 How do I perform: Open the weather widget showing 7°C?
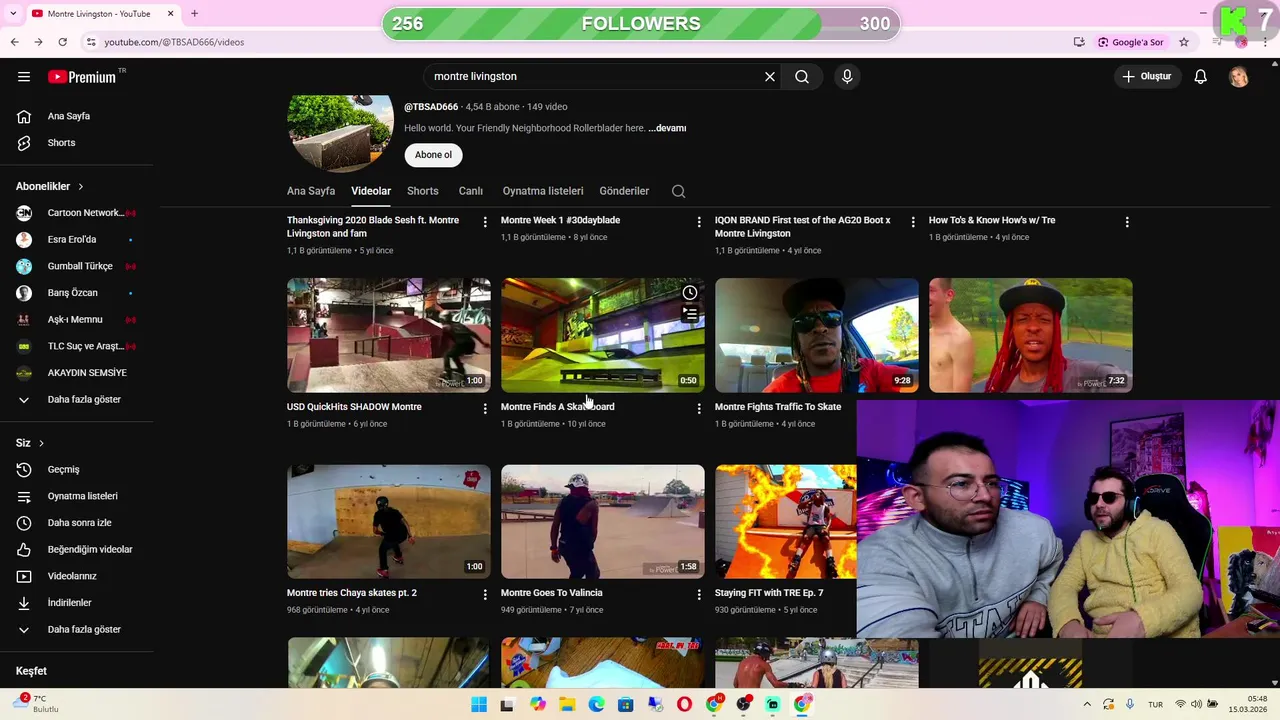(35, 703)
